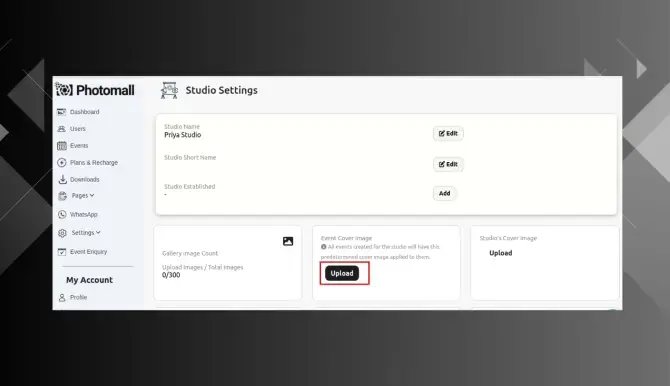Open the WhatsApp icon
This screenshot has width=670, height=386.
(62, 214)
